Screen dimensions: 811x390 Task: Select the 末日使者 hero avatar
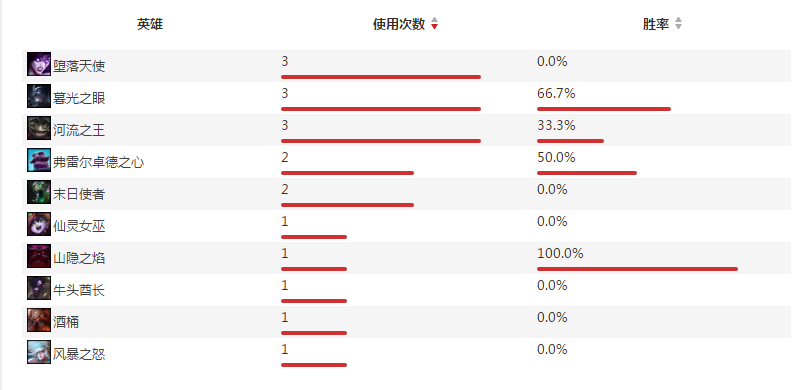[39, 192]
